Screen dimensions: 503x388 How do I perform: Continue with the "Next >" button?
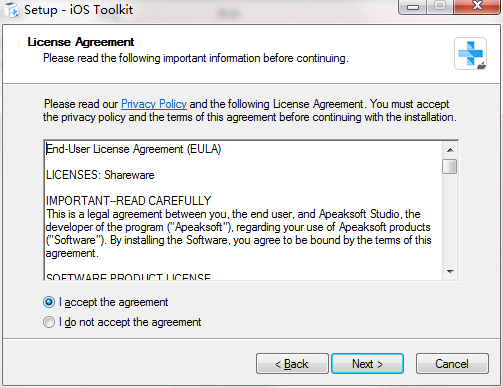pos(367,364)
